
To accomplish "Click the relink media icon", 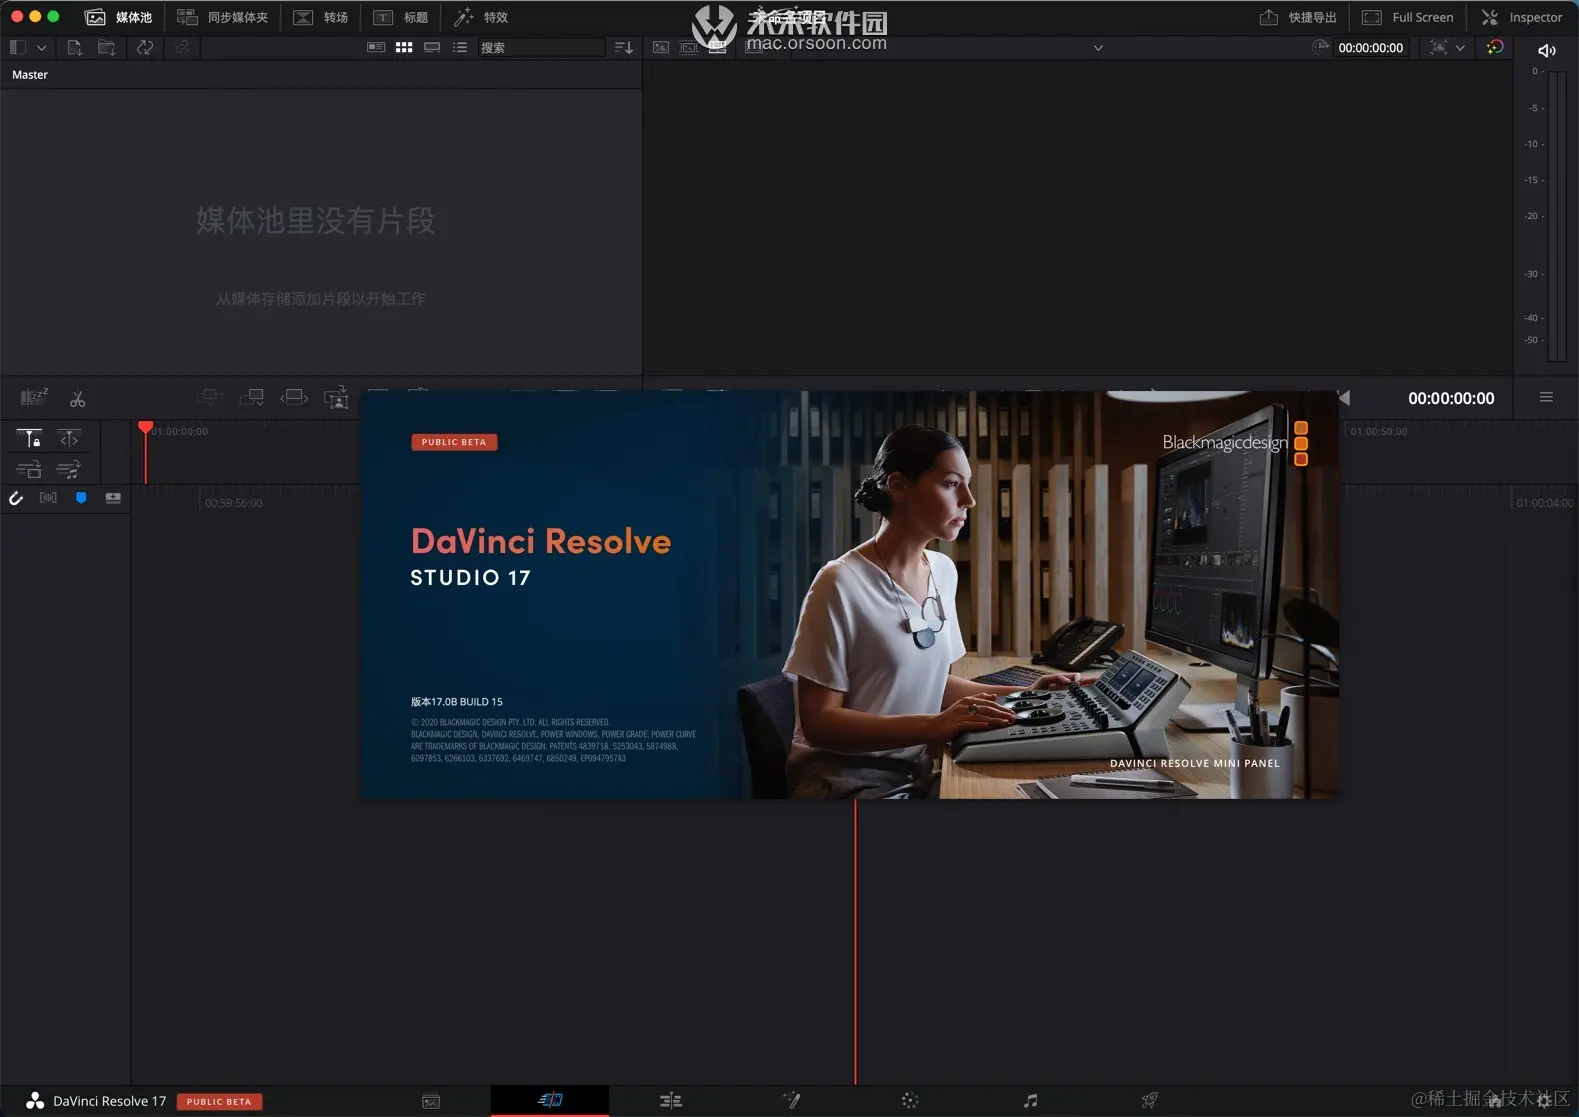I will 181,47.
